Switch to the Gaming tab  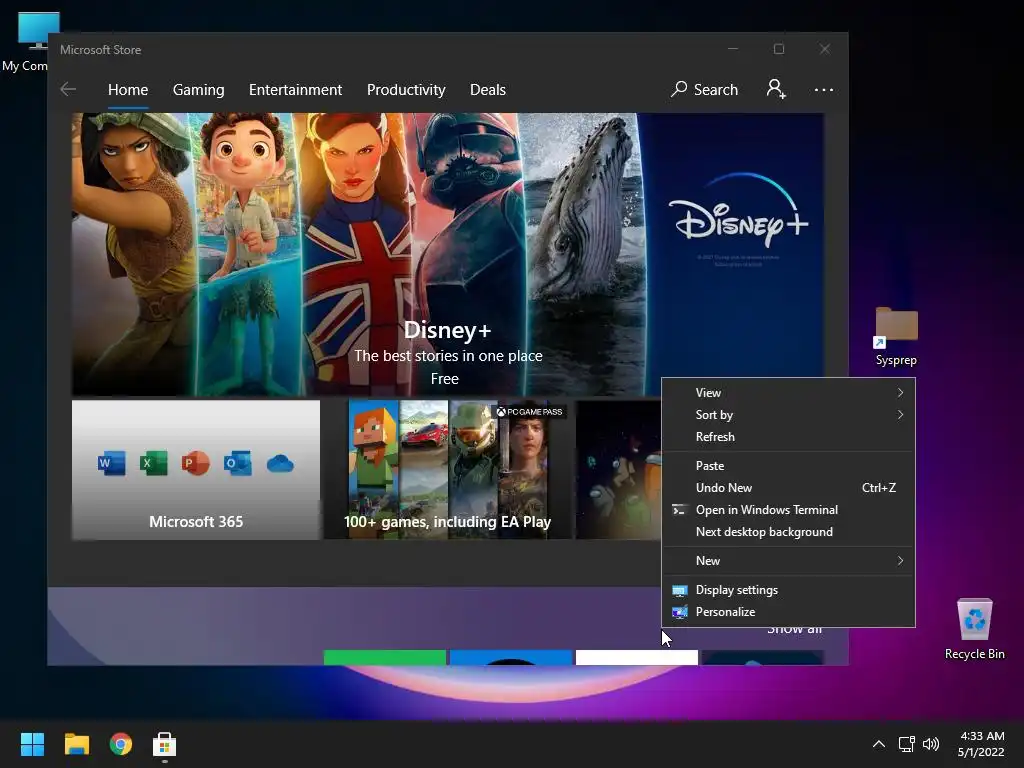(x=199, y=89)
